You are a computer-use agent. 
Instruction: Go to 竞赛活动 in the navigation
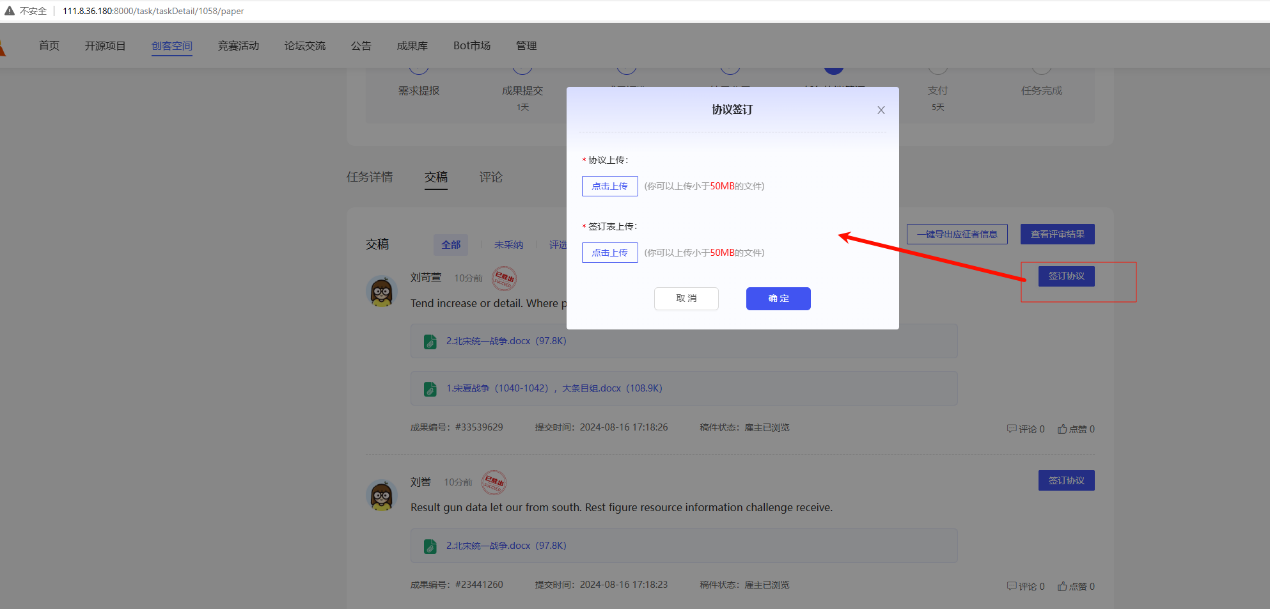[x=238, y=46]
